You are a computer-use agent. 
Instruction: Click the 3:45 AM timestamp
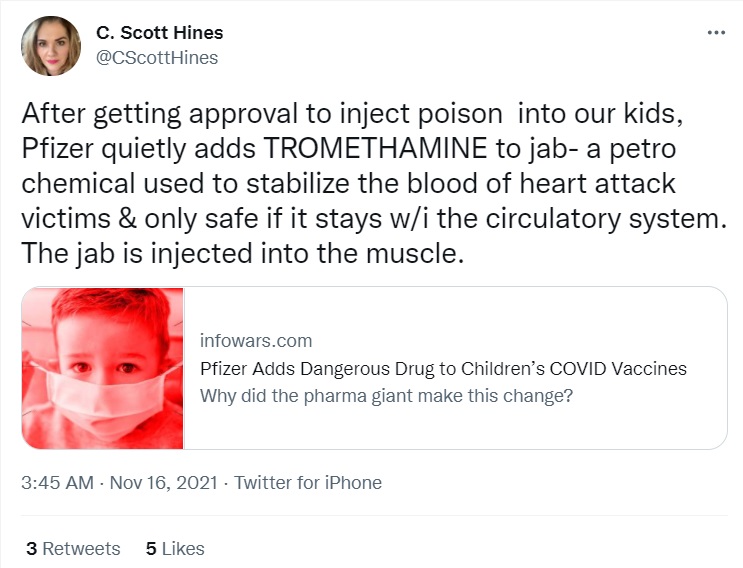56,482
